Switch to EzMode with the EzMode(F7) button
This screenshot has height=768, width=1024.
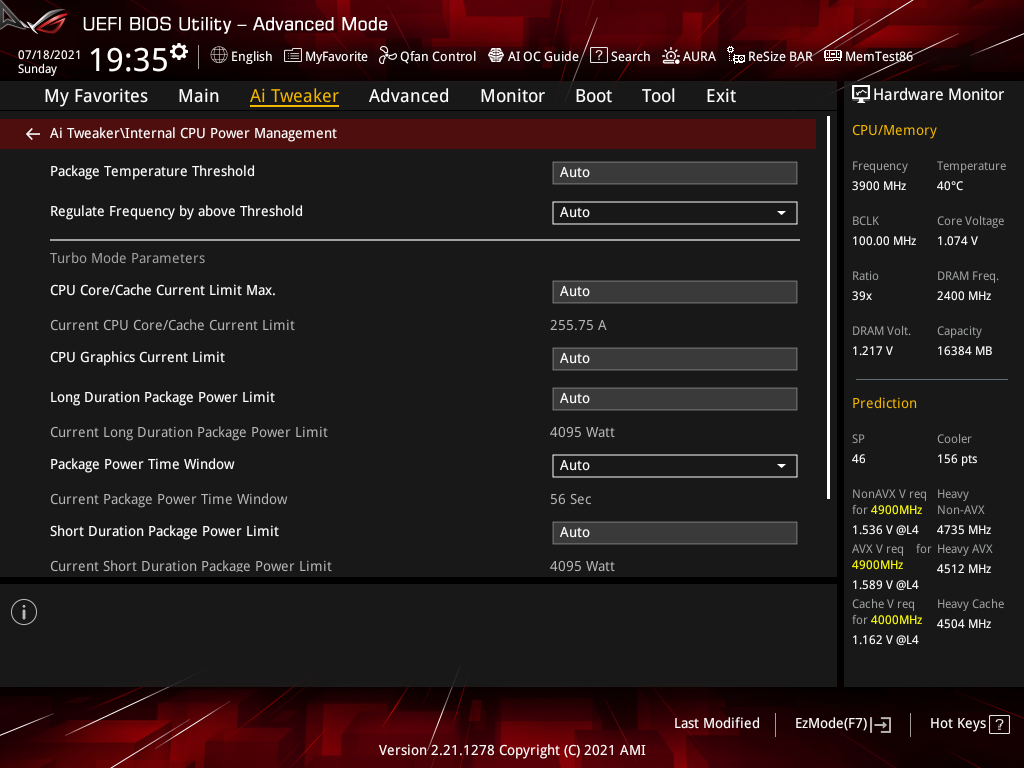pyautogui.click(x=842, y=723)
